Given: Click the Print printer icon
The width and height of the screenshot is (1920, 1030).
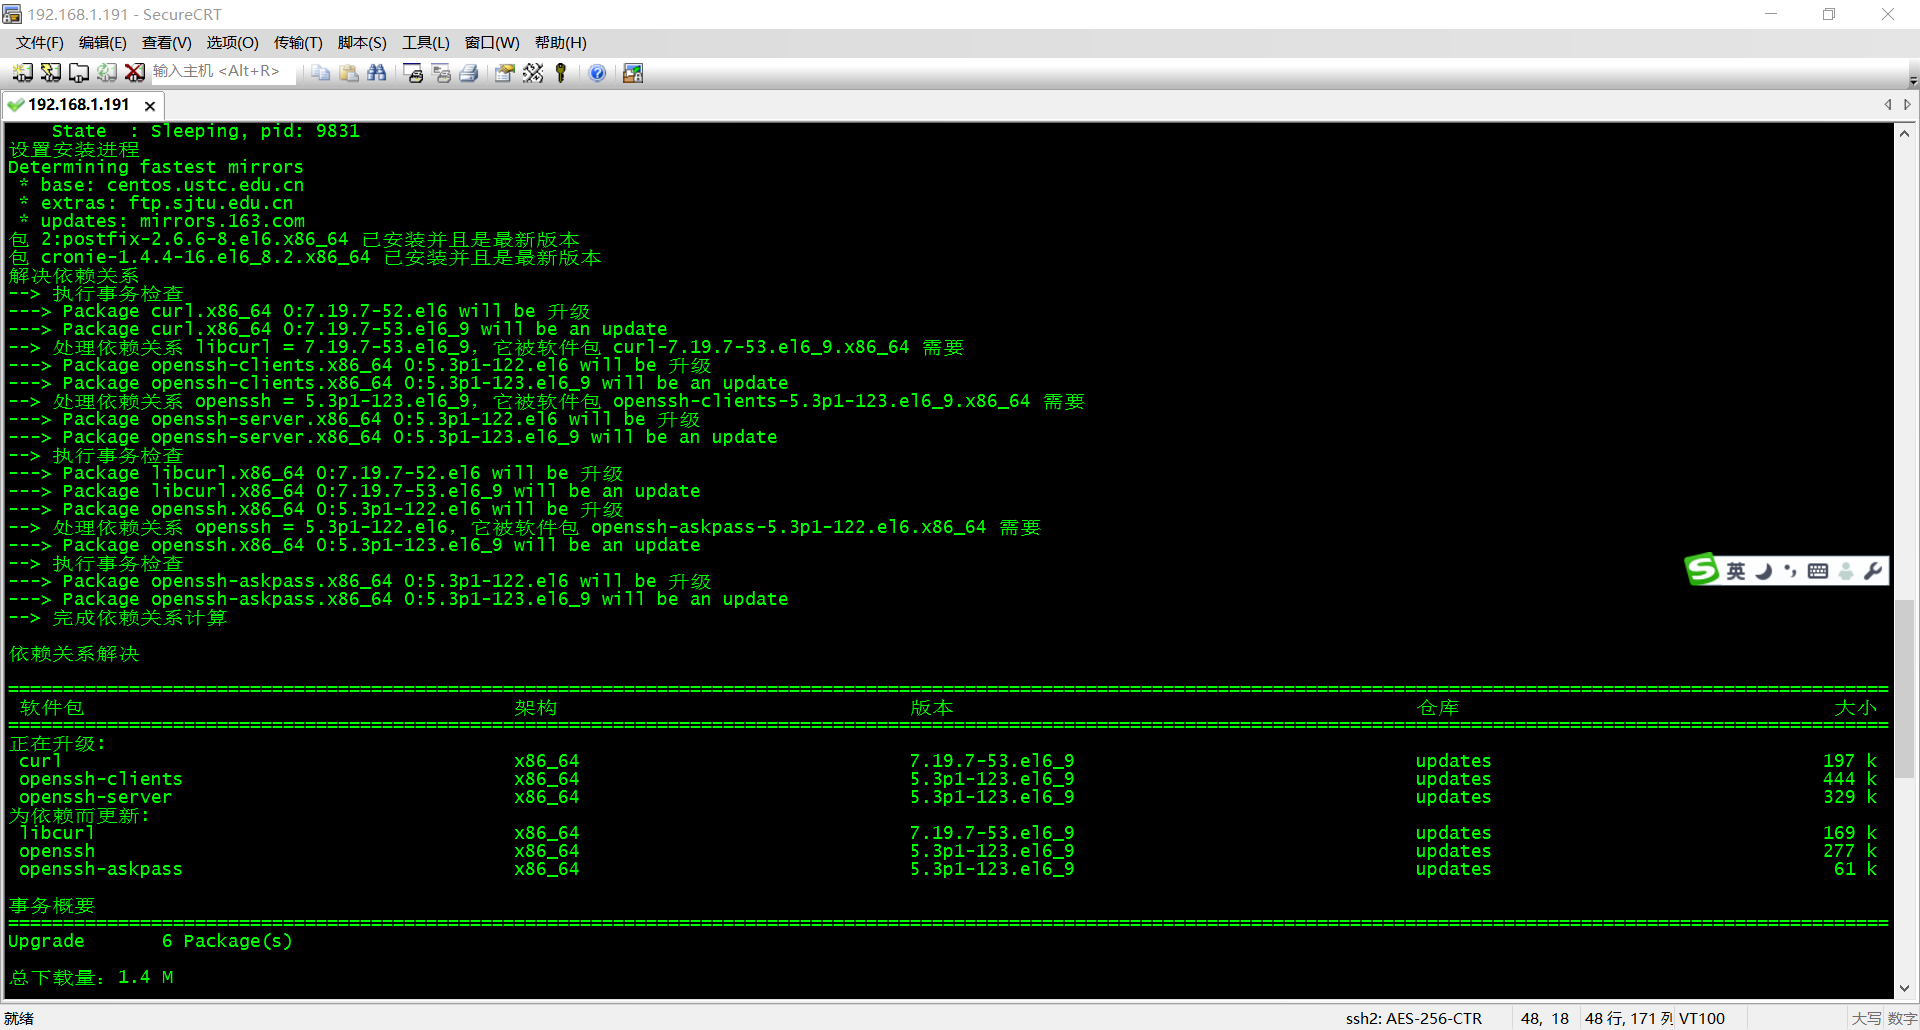Looking at the screenshot, I should coord(469,73).
